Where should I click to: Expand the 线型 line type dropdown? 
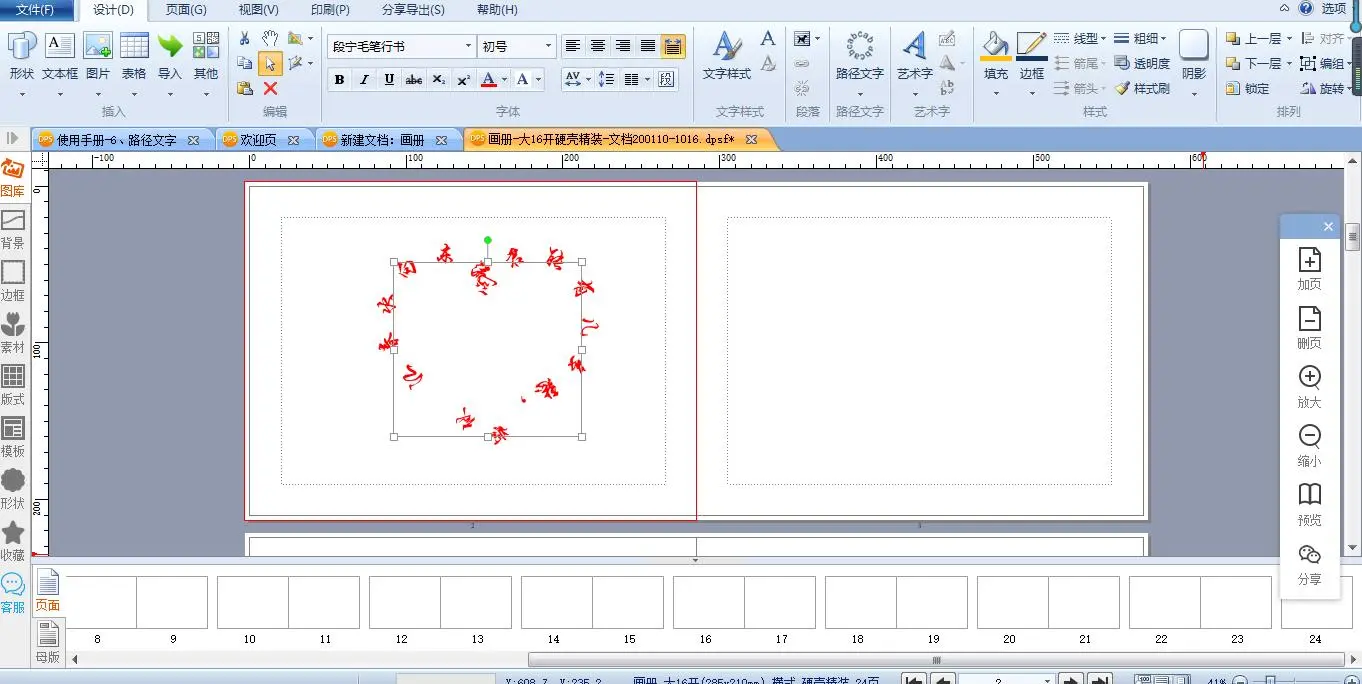1080,39
